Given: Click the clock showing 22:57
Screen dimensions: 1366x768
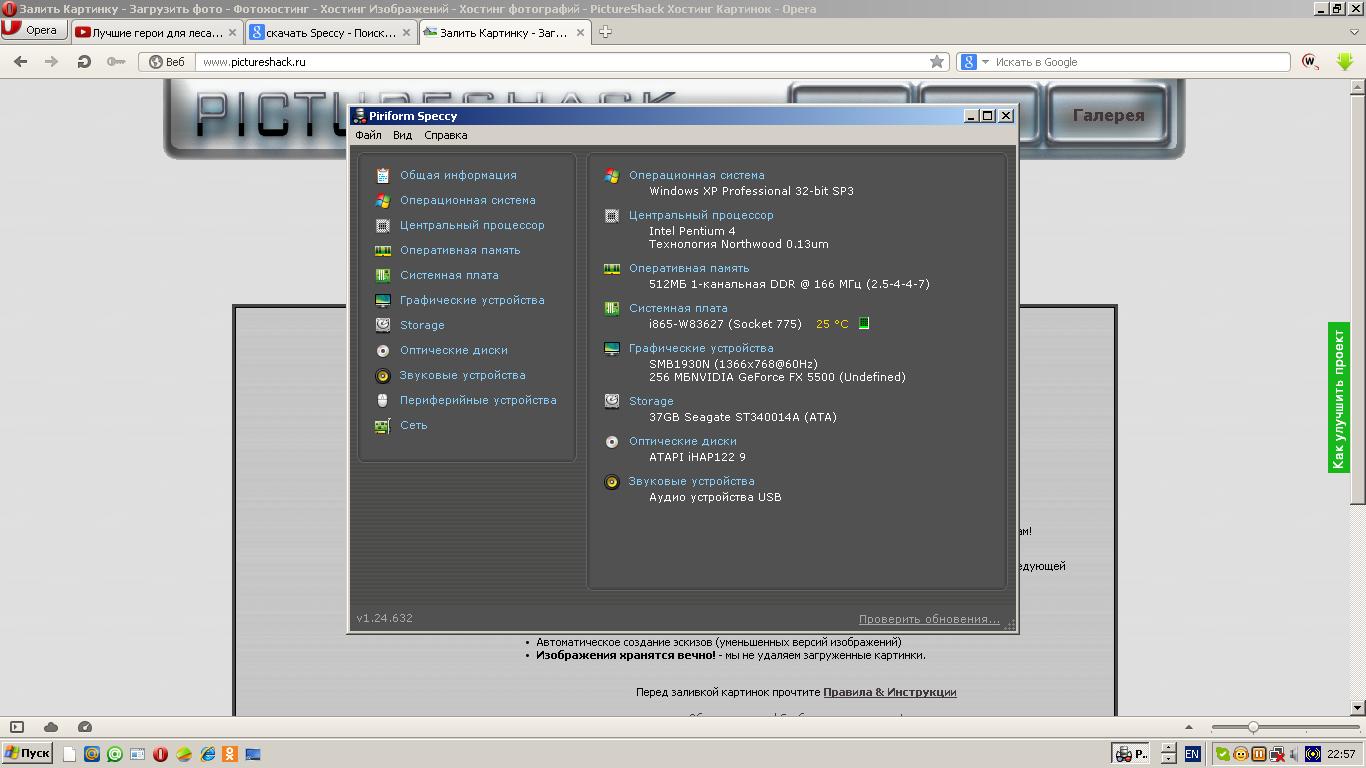Looking at the screenshot, I should coord(1341,754).
